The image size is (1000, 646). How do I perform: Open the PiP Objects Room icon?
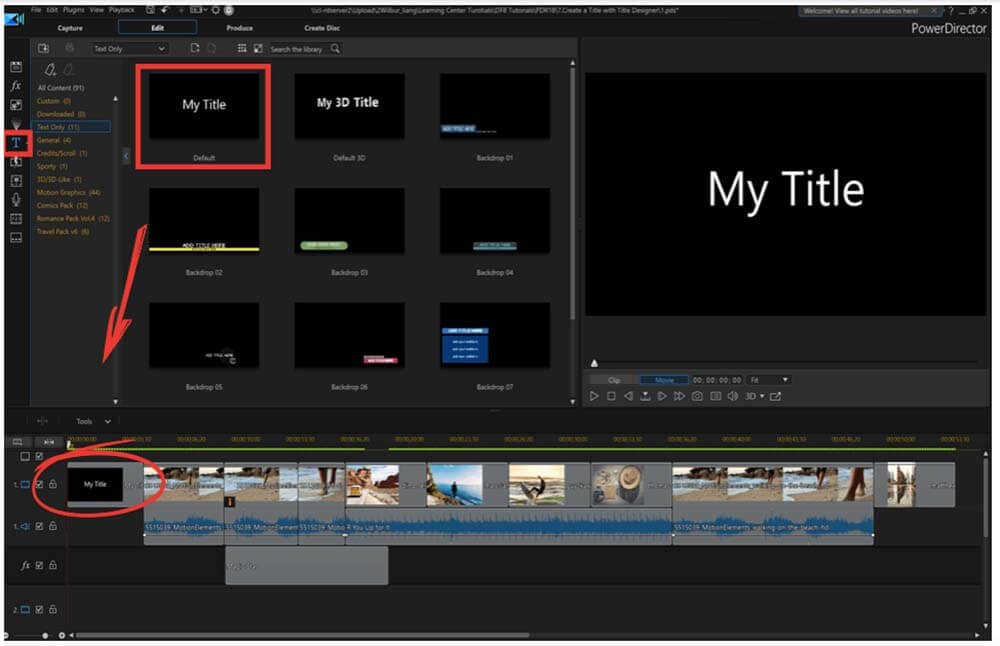(x=17, y=105)
